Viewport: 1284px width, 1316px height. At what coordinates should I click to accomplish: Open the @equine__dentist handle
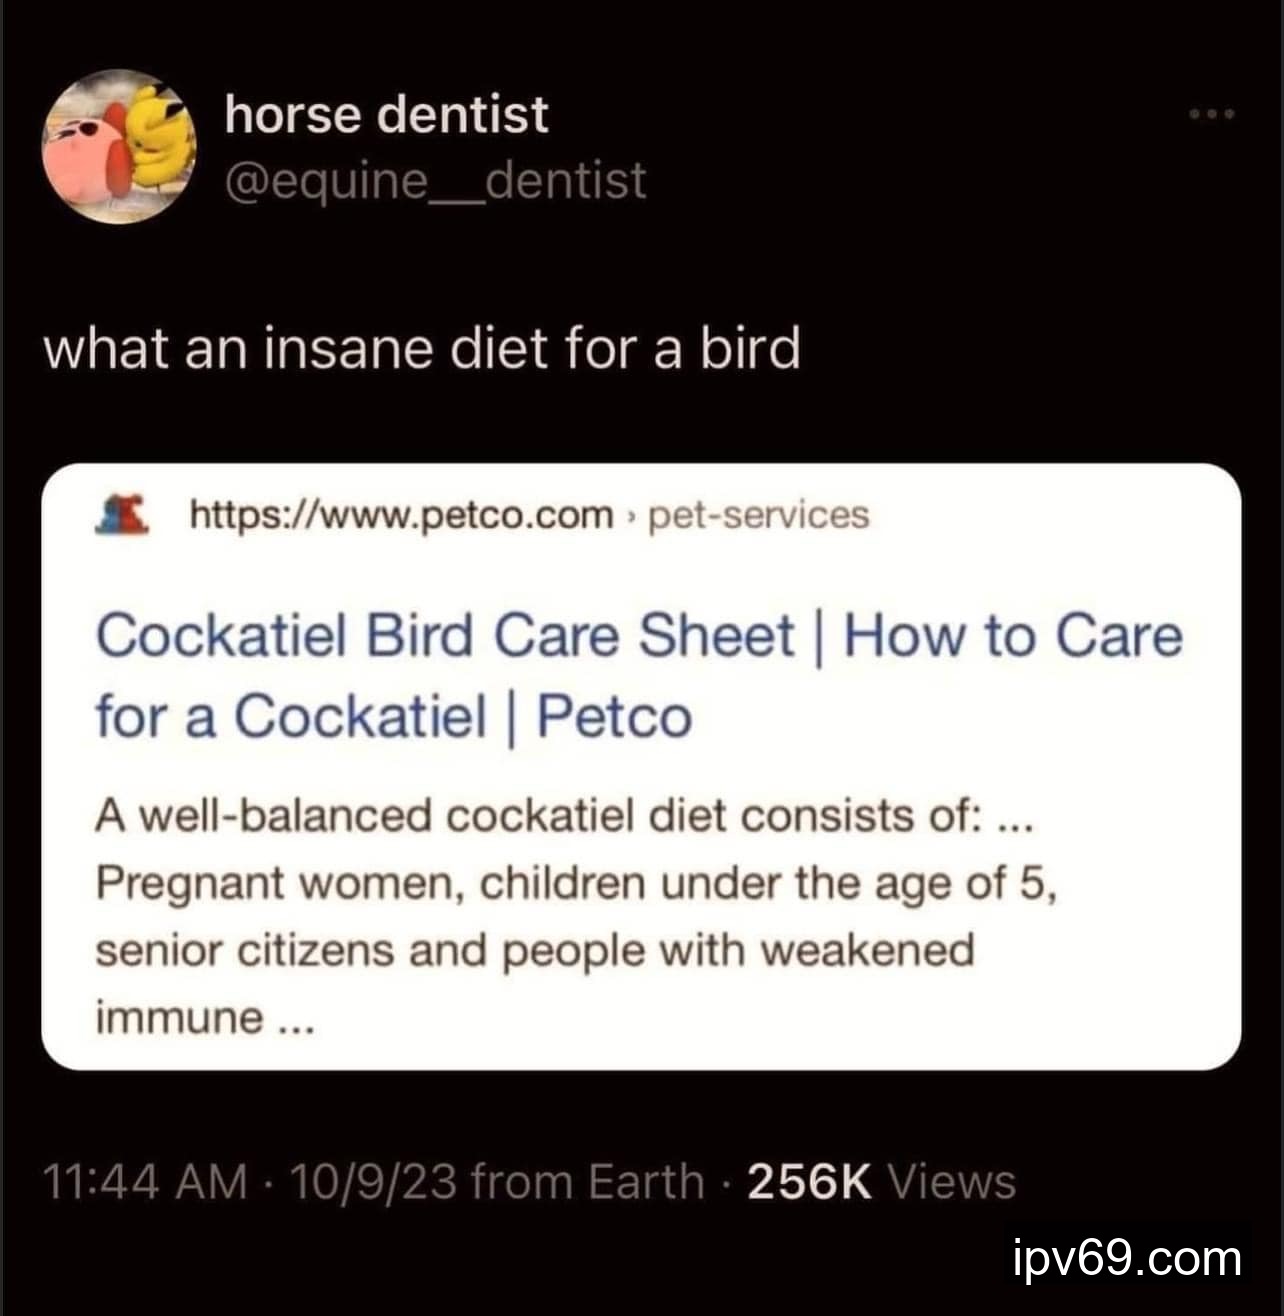(435, 181)
